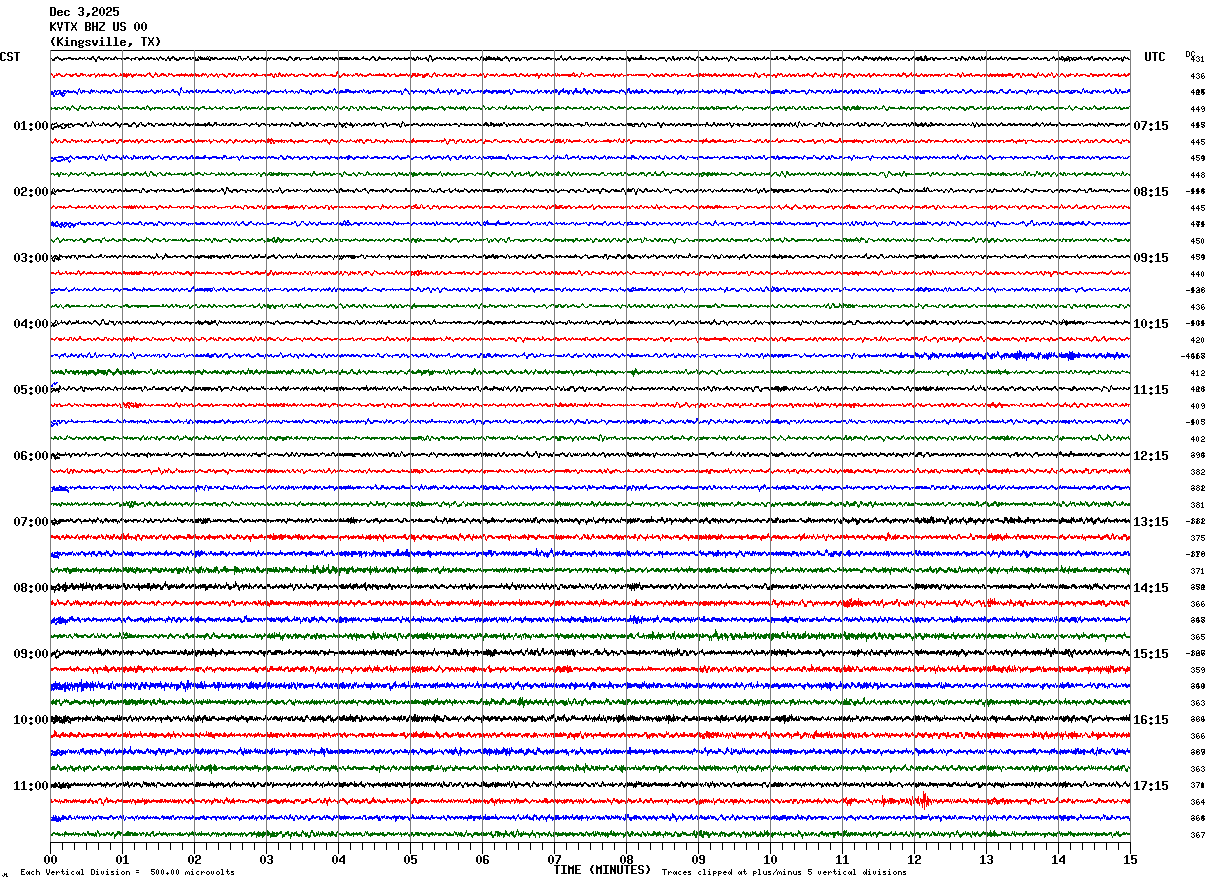Click the DC offset value 364

click(1197, 802)
